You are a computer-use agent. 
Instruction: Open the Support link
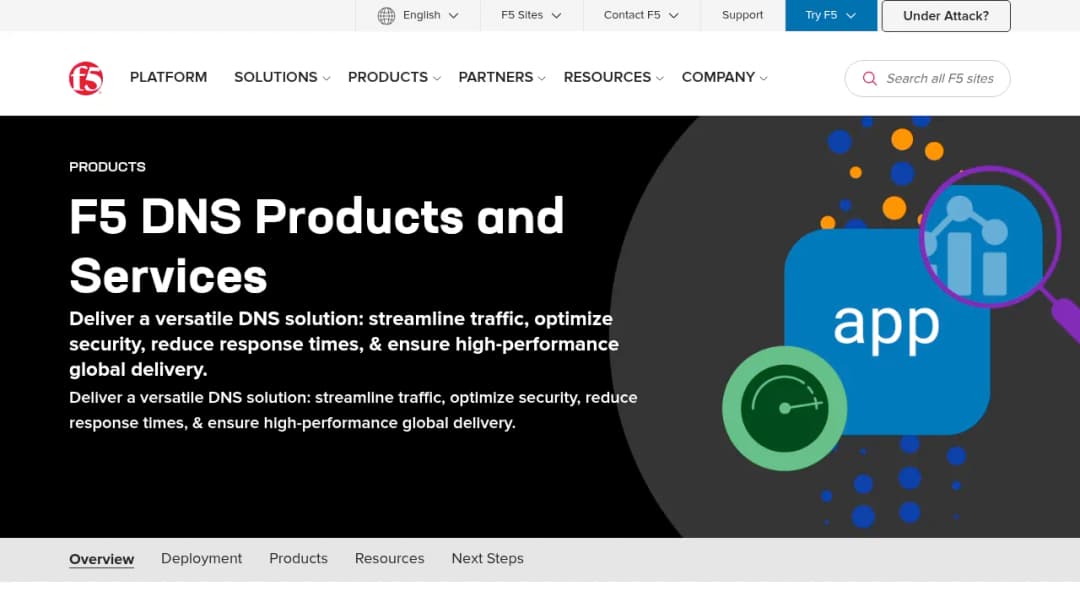point(742,15)
